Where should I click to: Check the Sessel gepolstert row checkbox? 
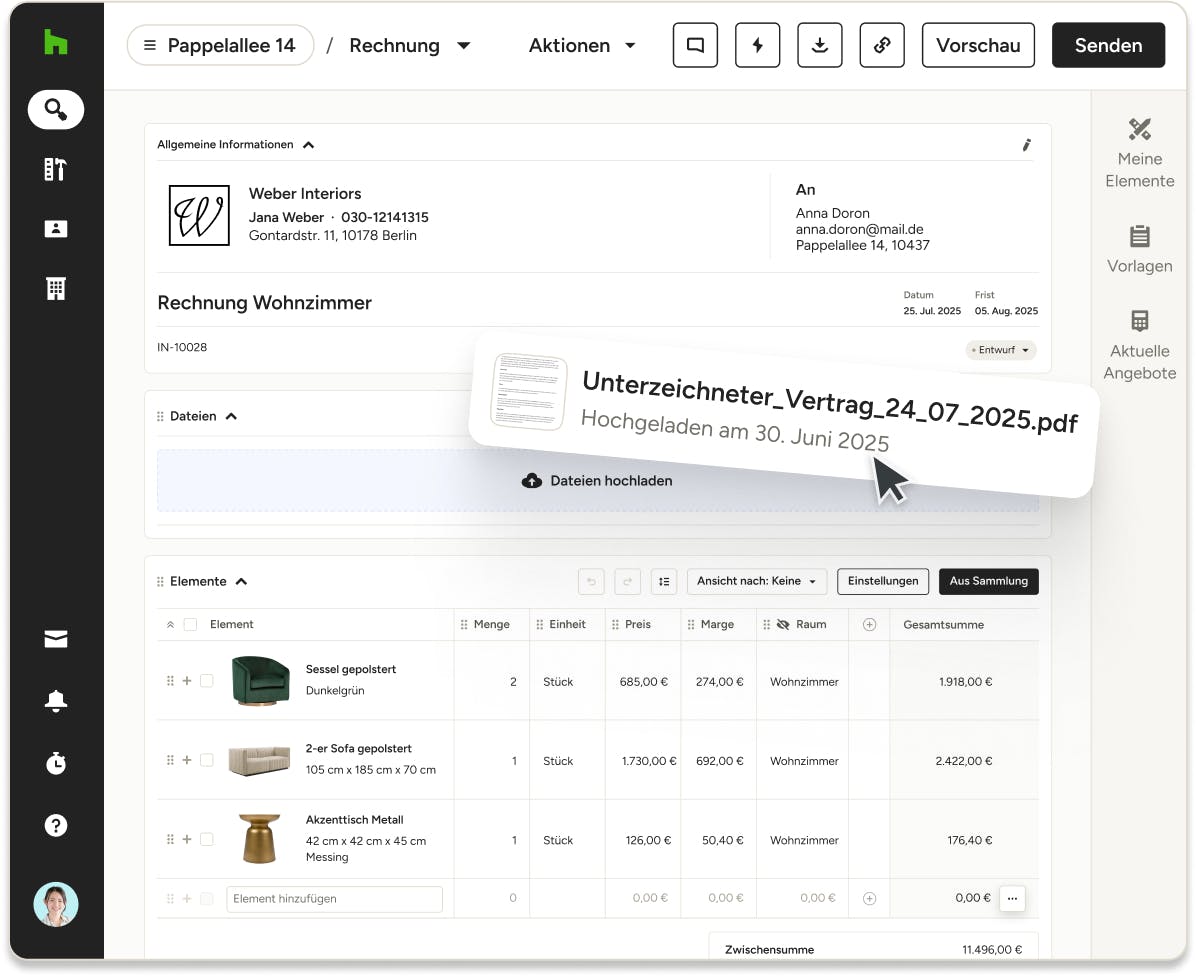click(207, 681)
